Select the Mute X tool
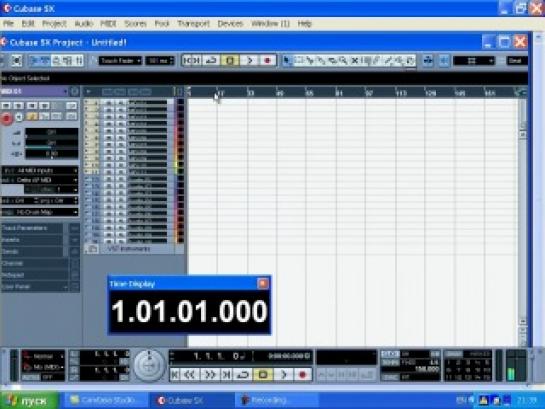The height and width of the screenshot is (409, 545). click(355, 60)
